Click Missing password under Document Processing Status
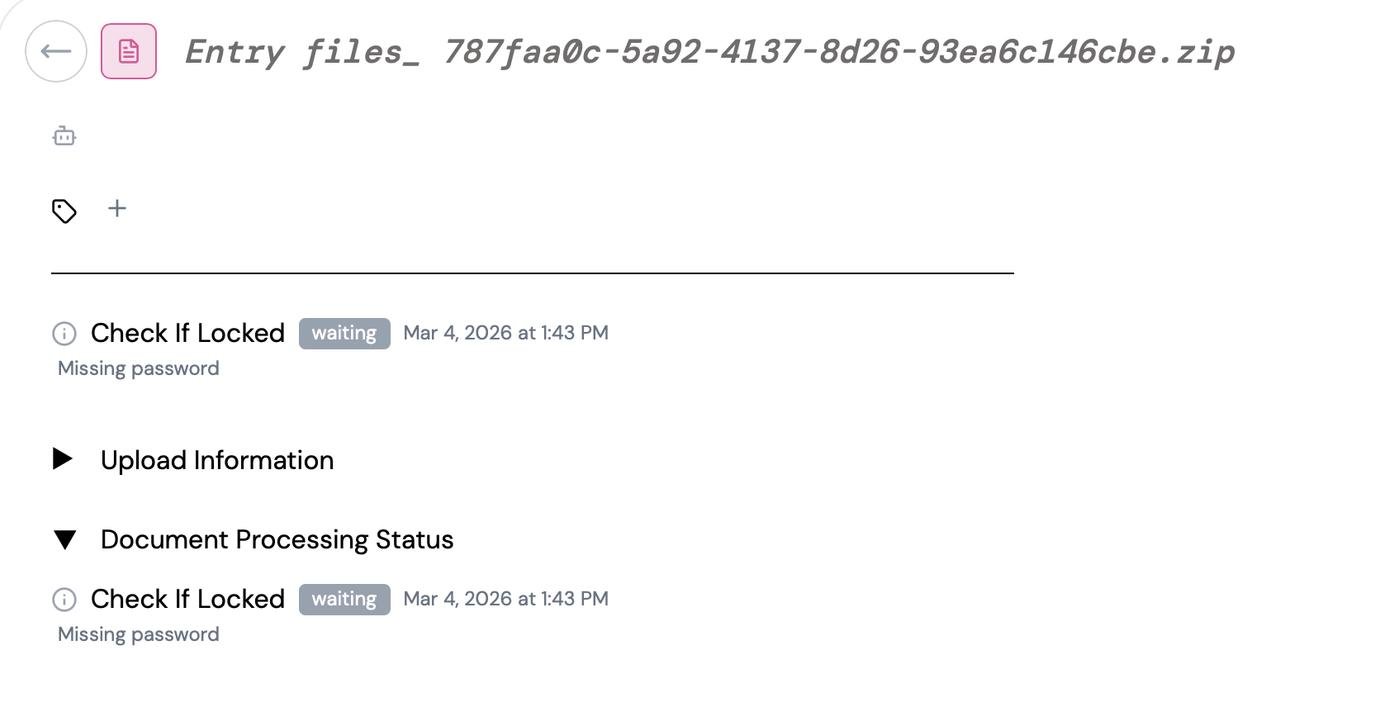The height and width of the screenshot is (707, 1400). pyautogui.click(x=139, y=634)
